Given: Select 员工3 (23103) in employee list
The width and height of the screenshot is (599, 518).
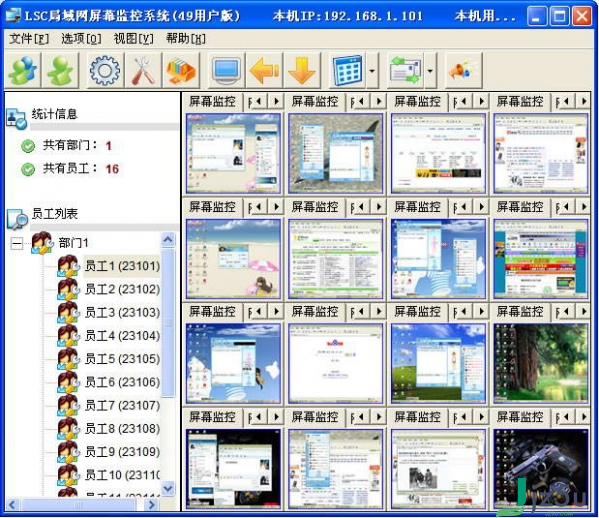Looking at the screenshot, I should tap(122, 312).
